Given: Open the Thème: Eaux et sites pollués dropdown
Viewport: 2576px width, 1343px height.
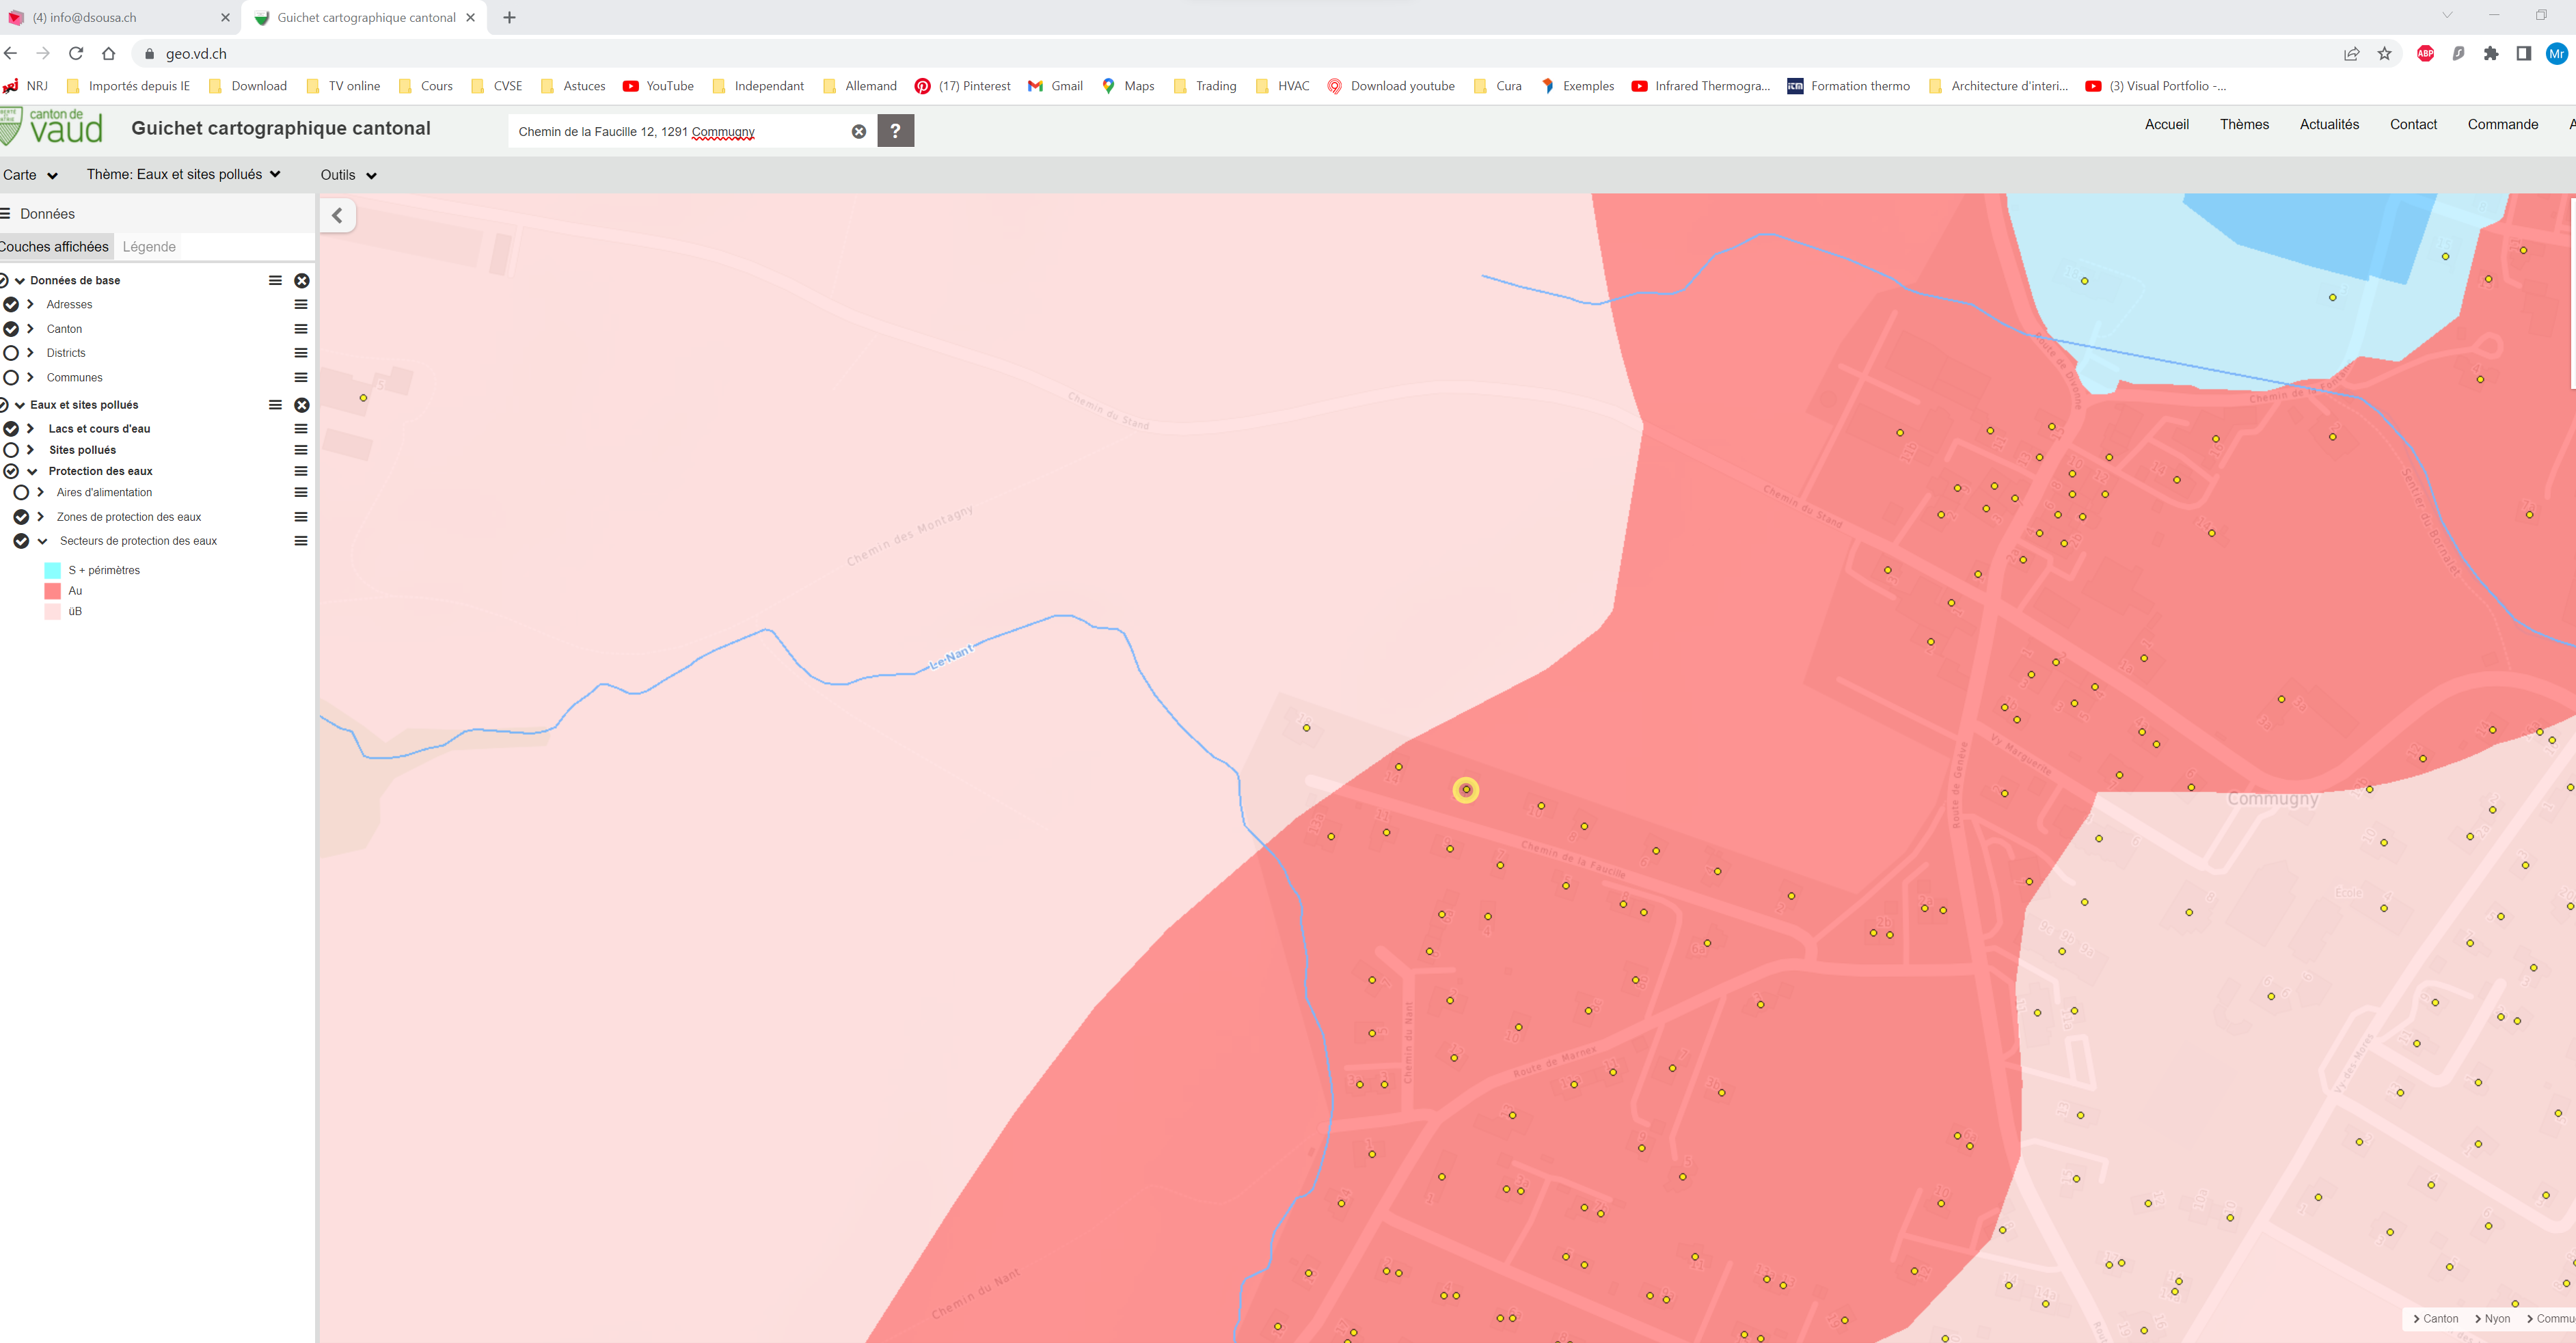Looking at the screenshot, I should pyautogui.click(x=184, y=175).
